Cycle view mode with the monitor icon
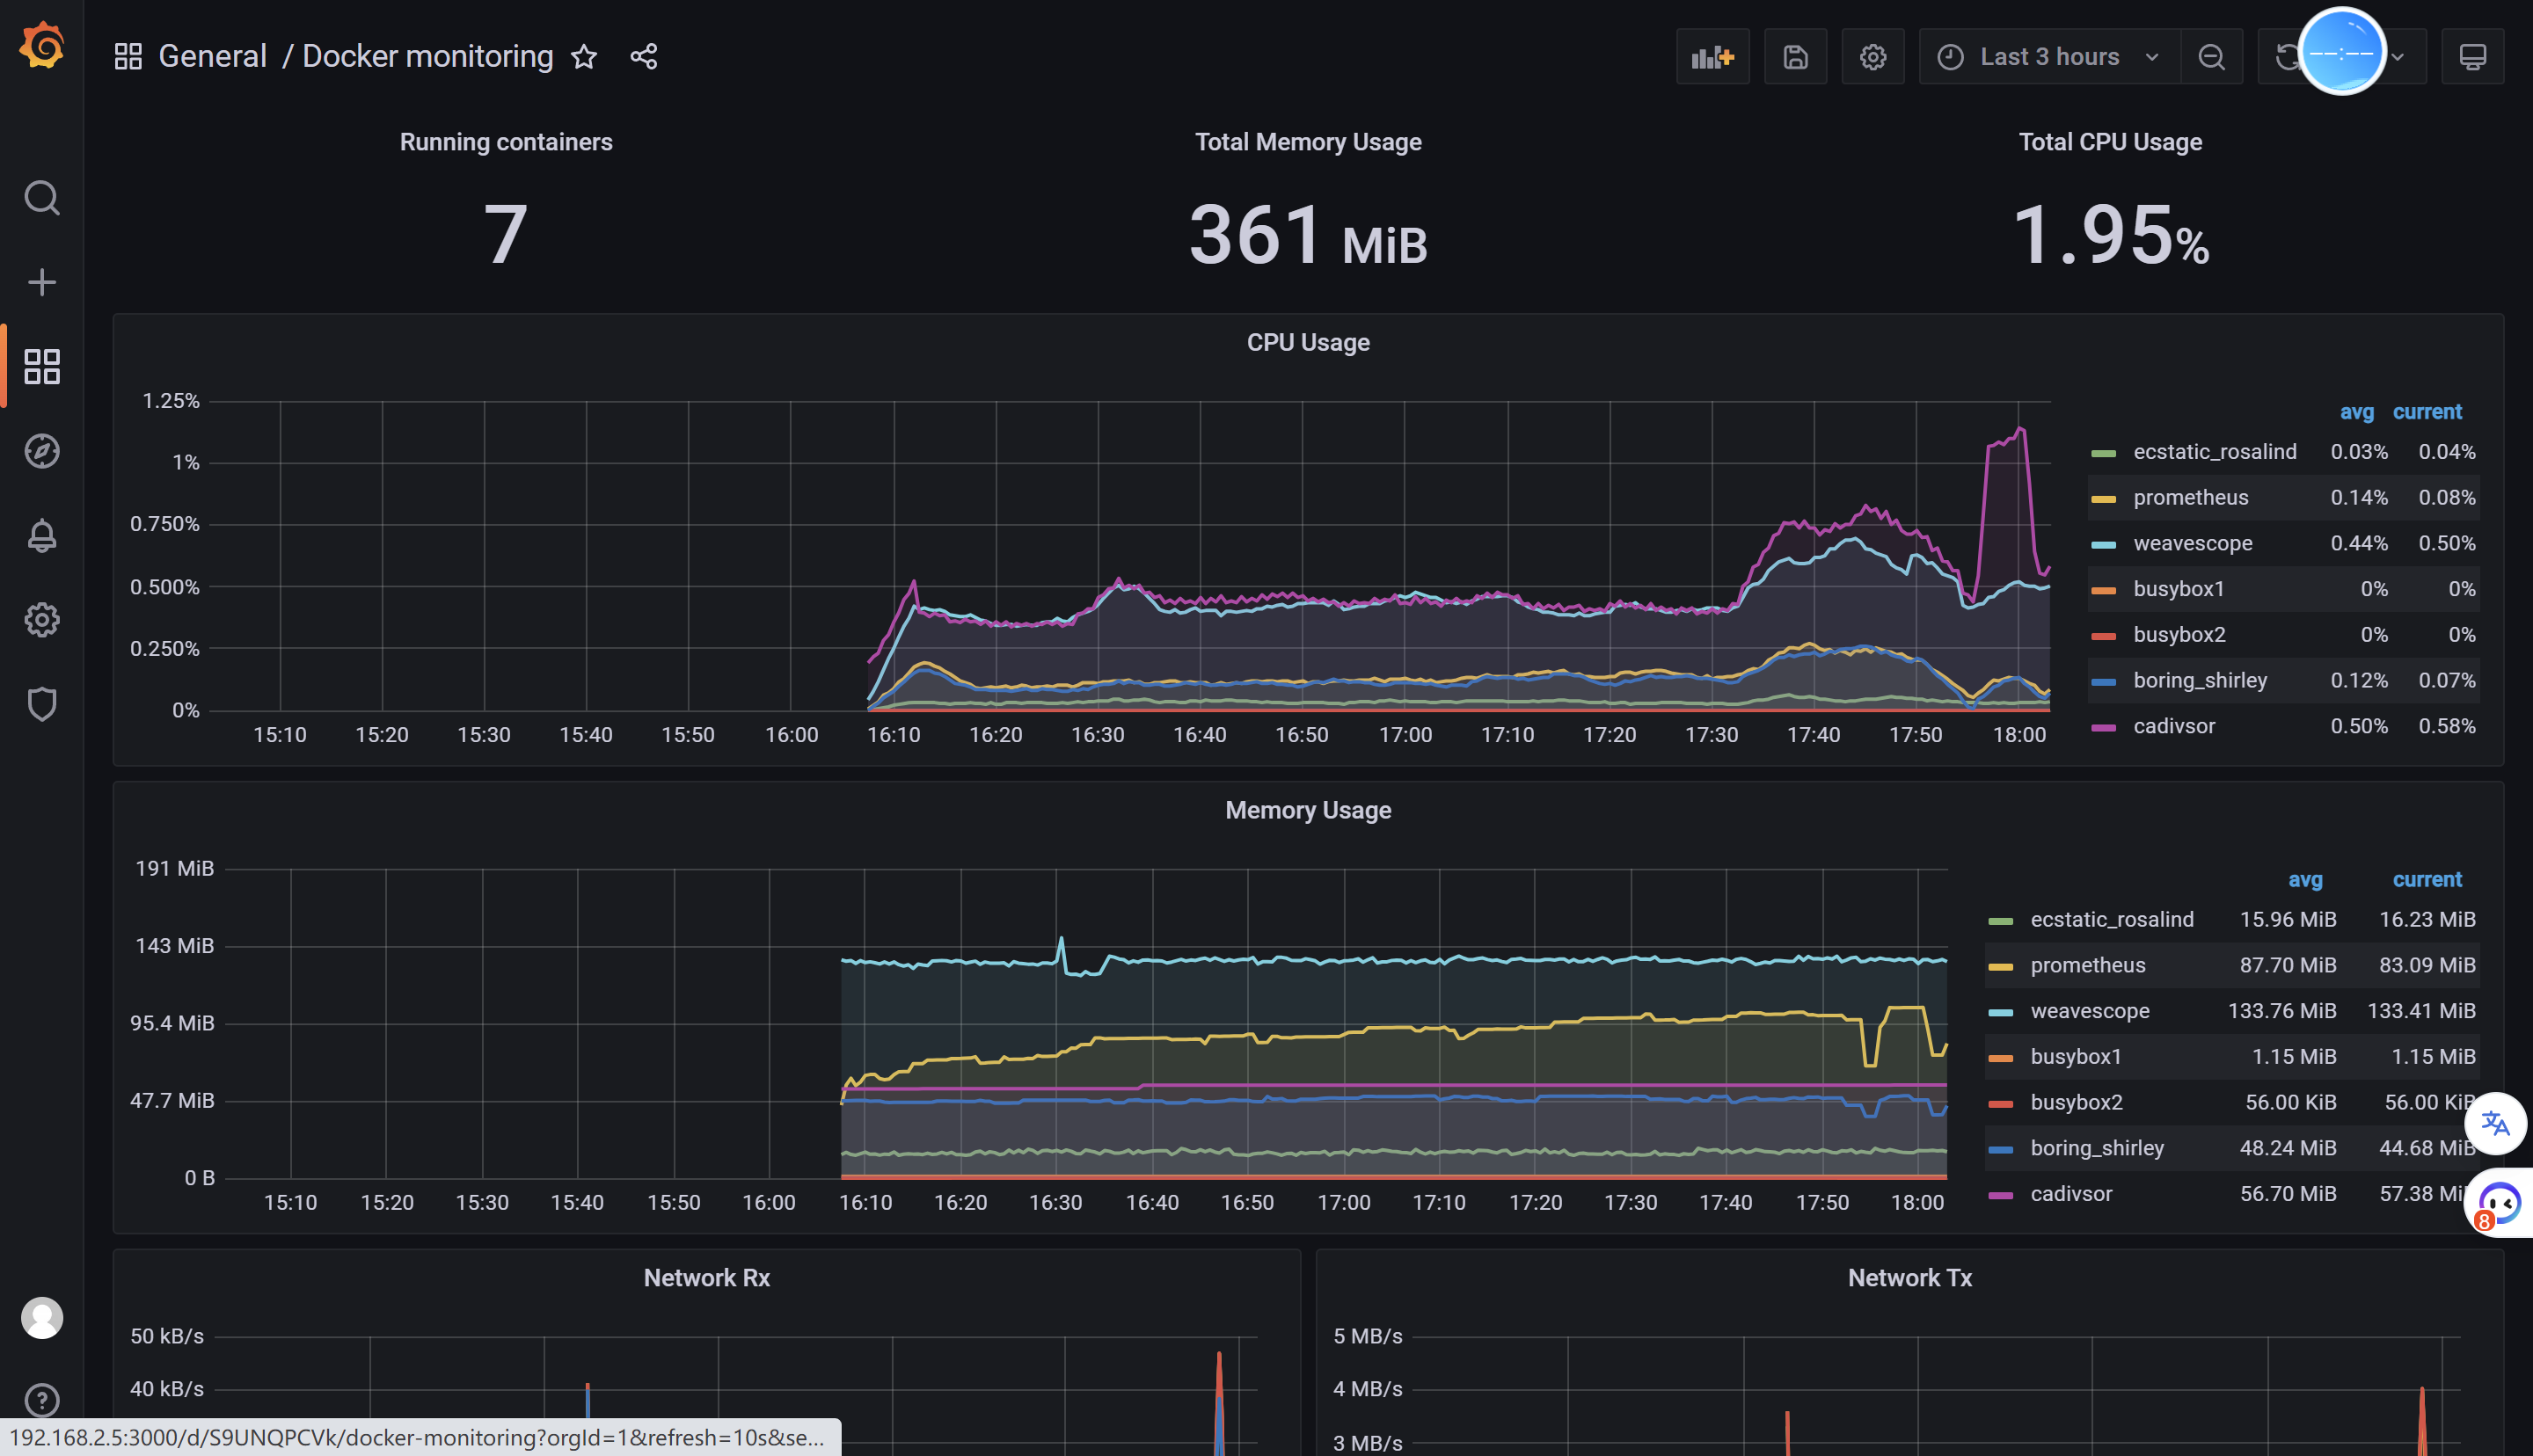This screenshot has height=1456, width=2533. [x=2472, y=57]
